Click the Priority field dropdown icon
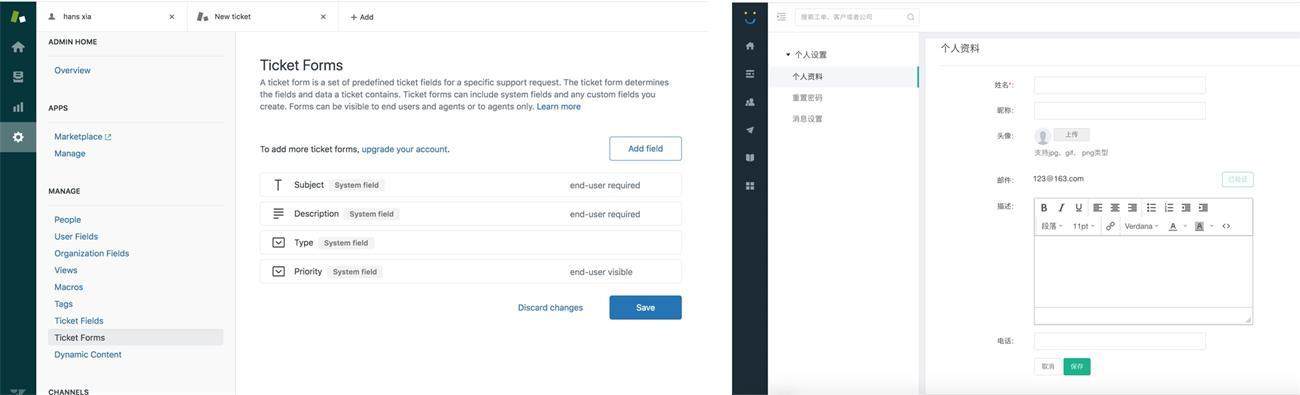Screen dimensions: 1300x395 (278, 272)
